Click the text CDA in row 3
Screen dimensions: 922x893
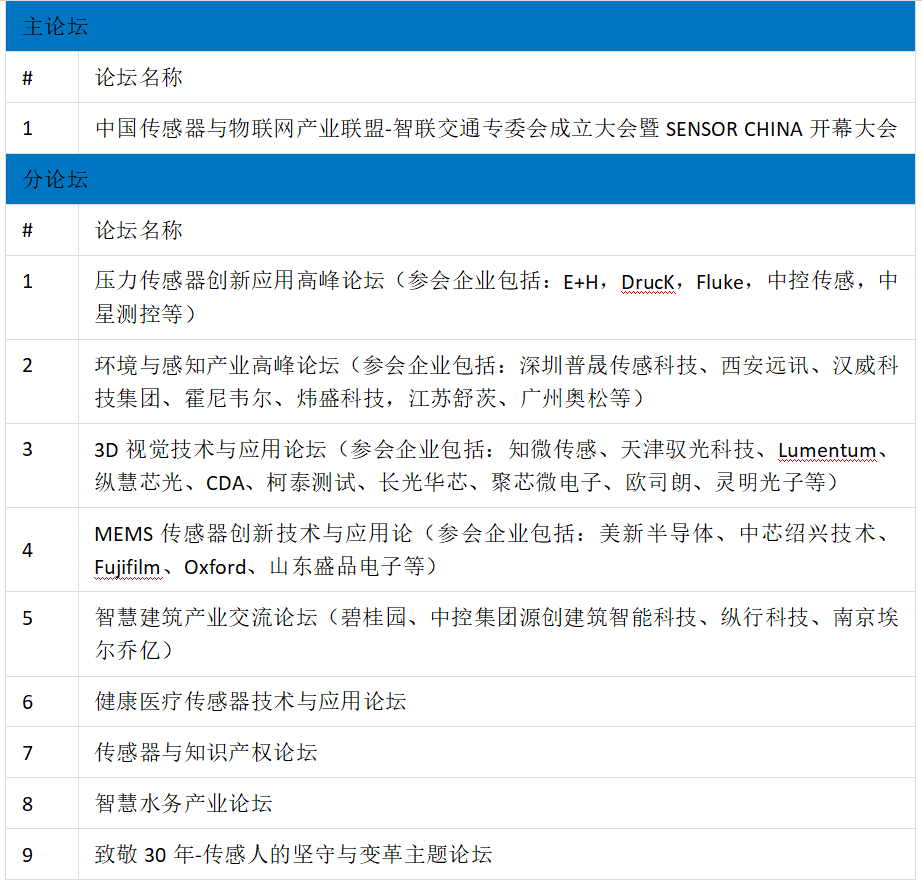[225, 483]
